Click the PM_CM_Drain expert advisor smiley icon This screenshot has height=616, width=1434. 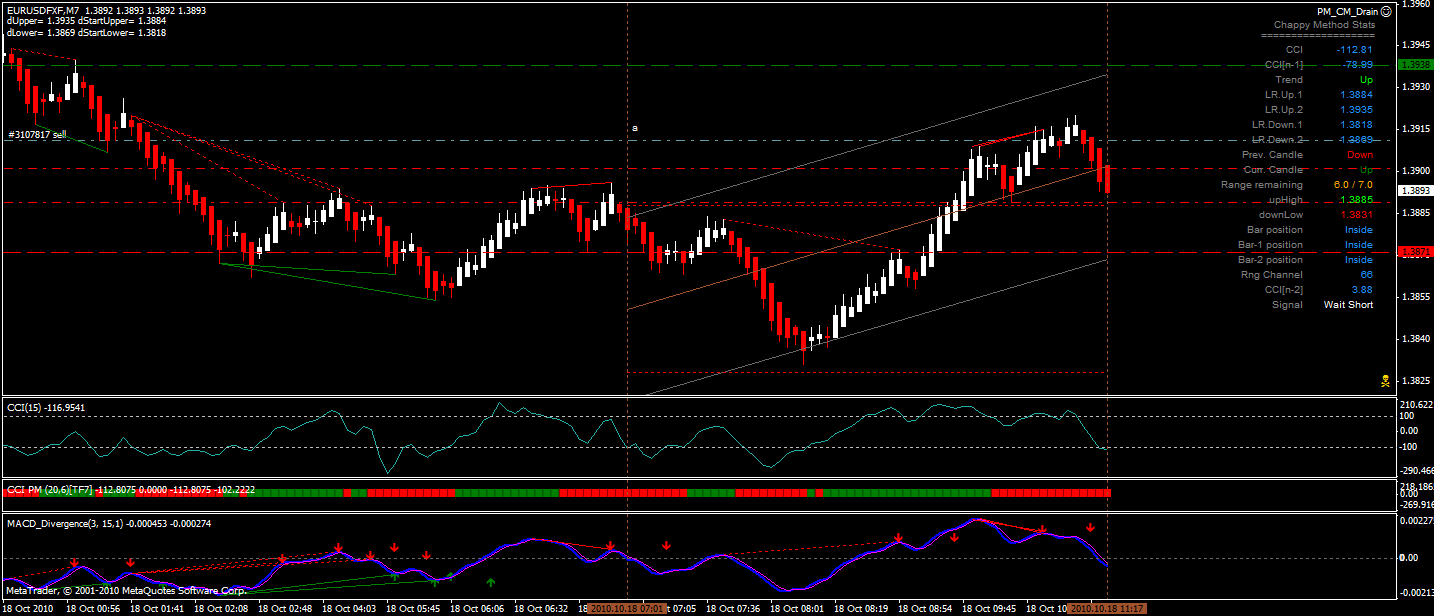pos(1387,11)
